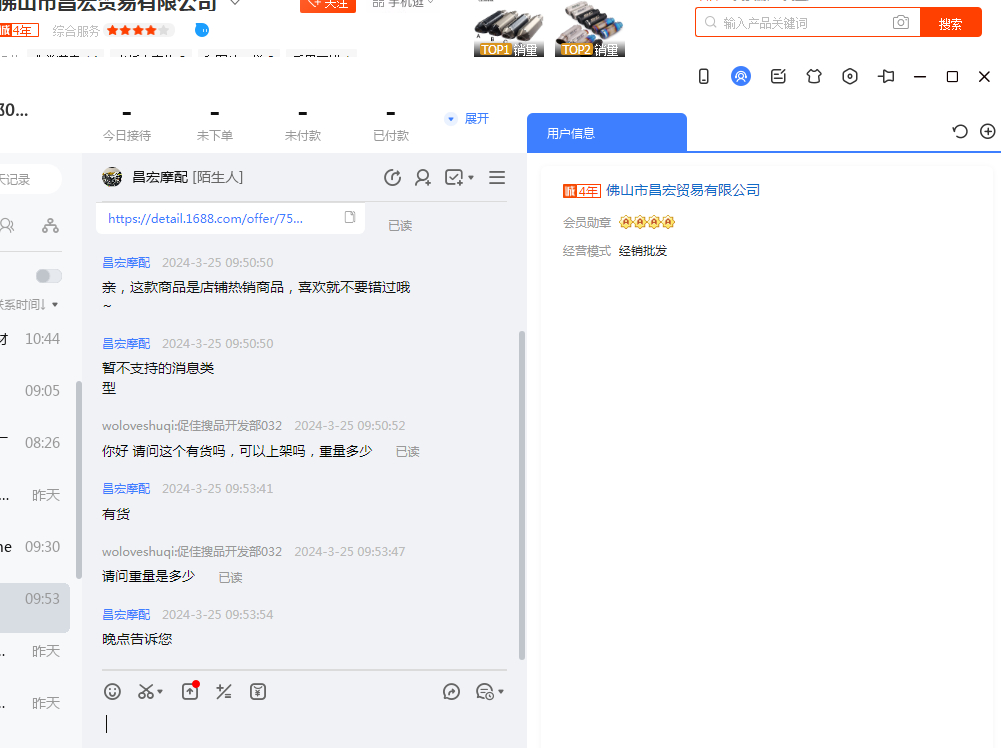Image resolution: width=1001 pixels, height=748 pixels.
Task: Pin the window with the pushpin icon
Action: [886, 77]
